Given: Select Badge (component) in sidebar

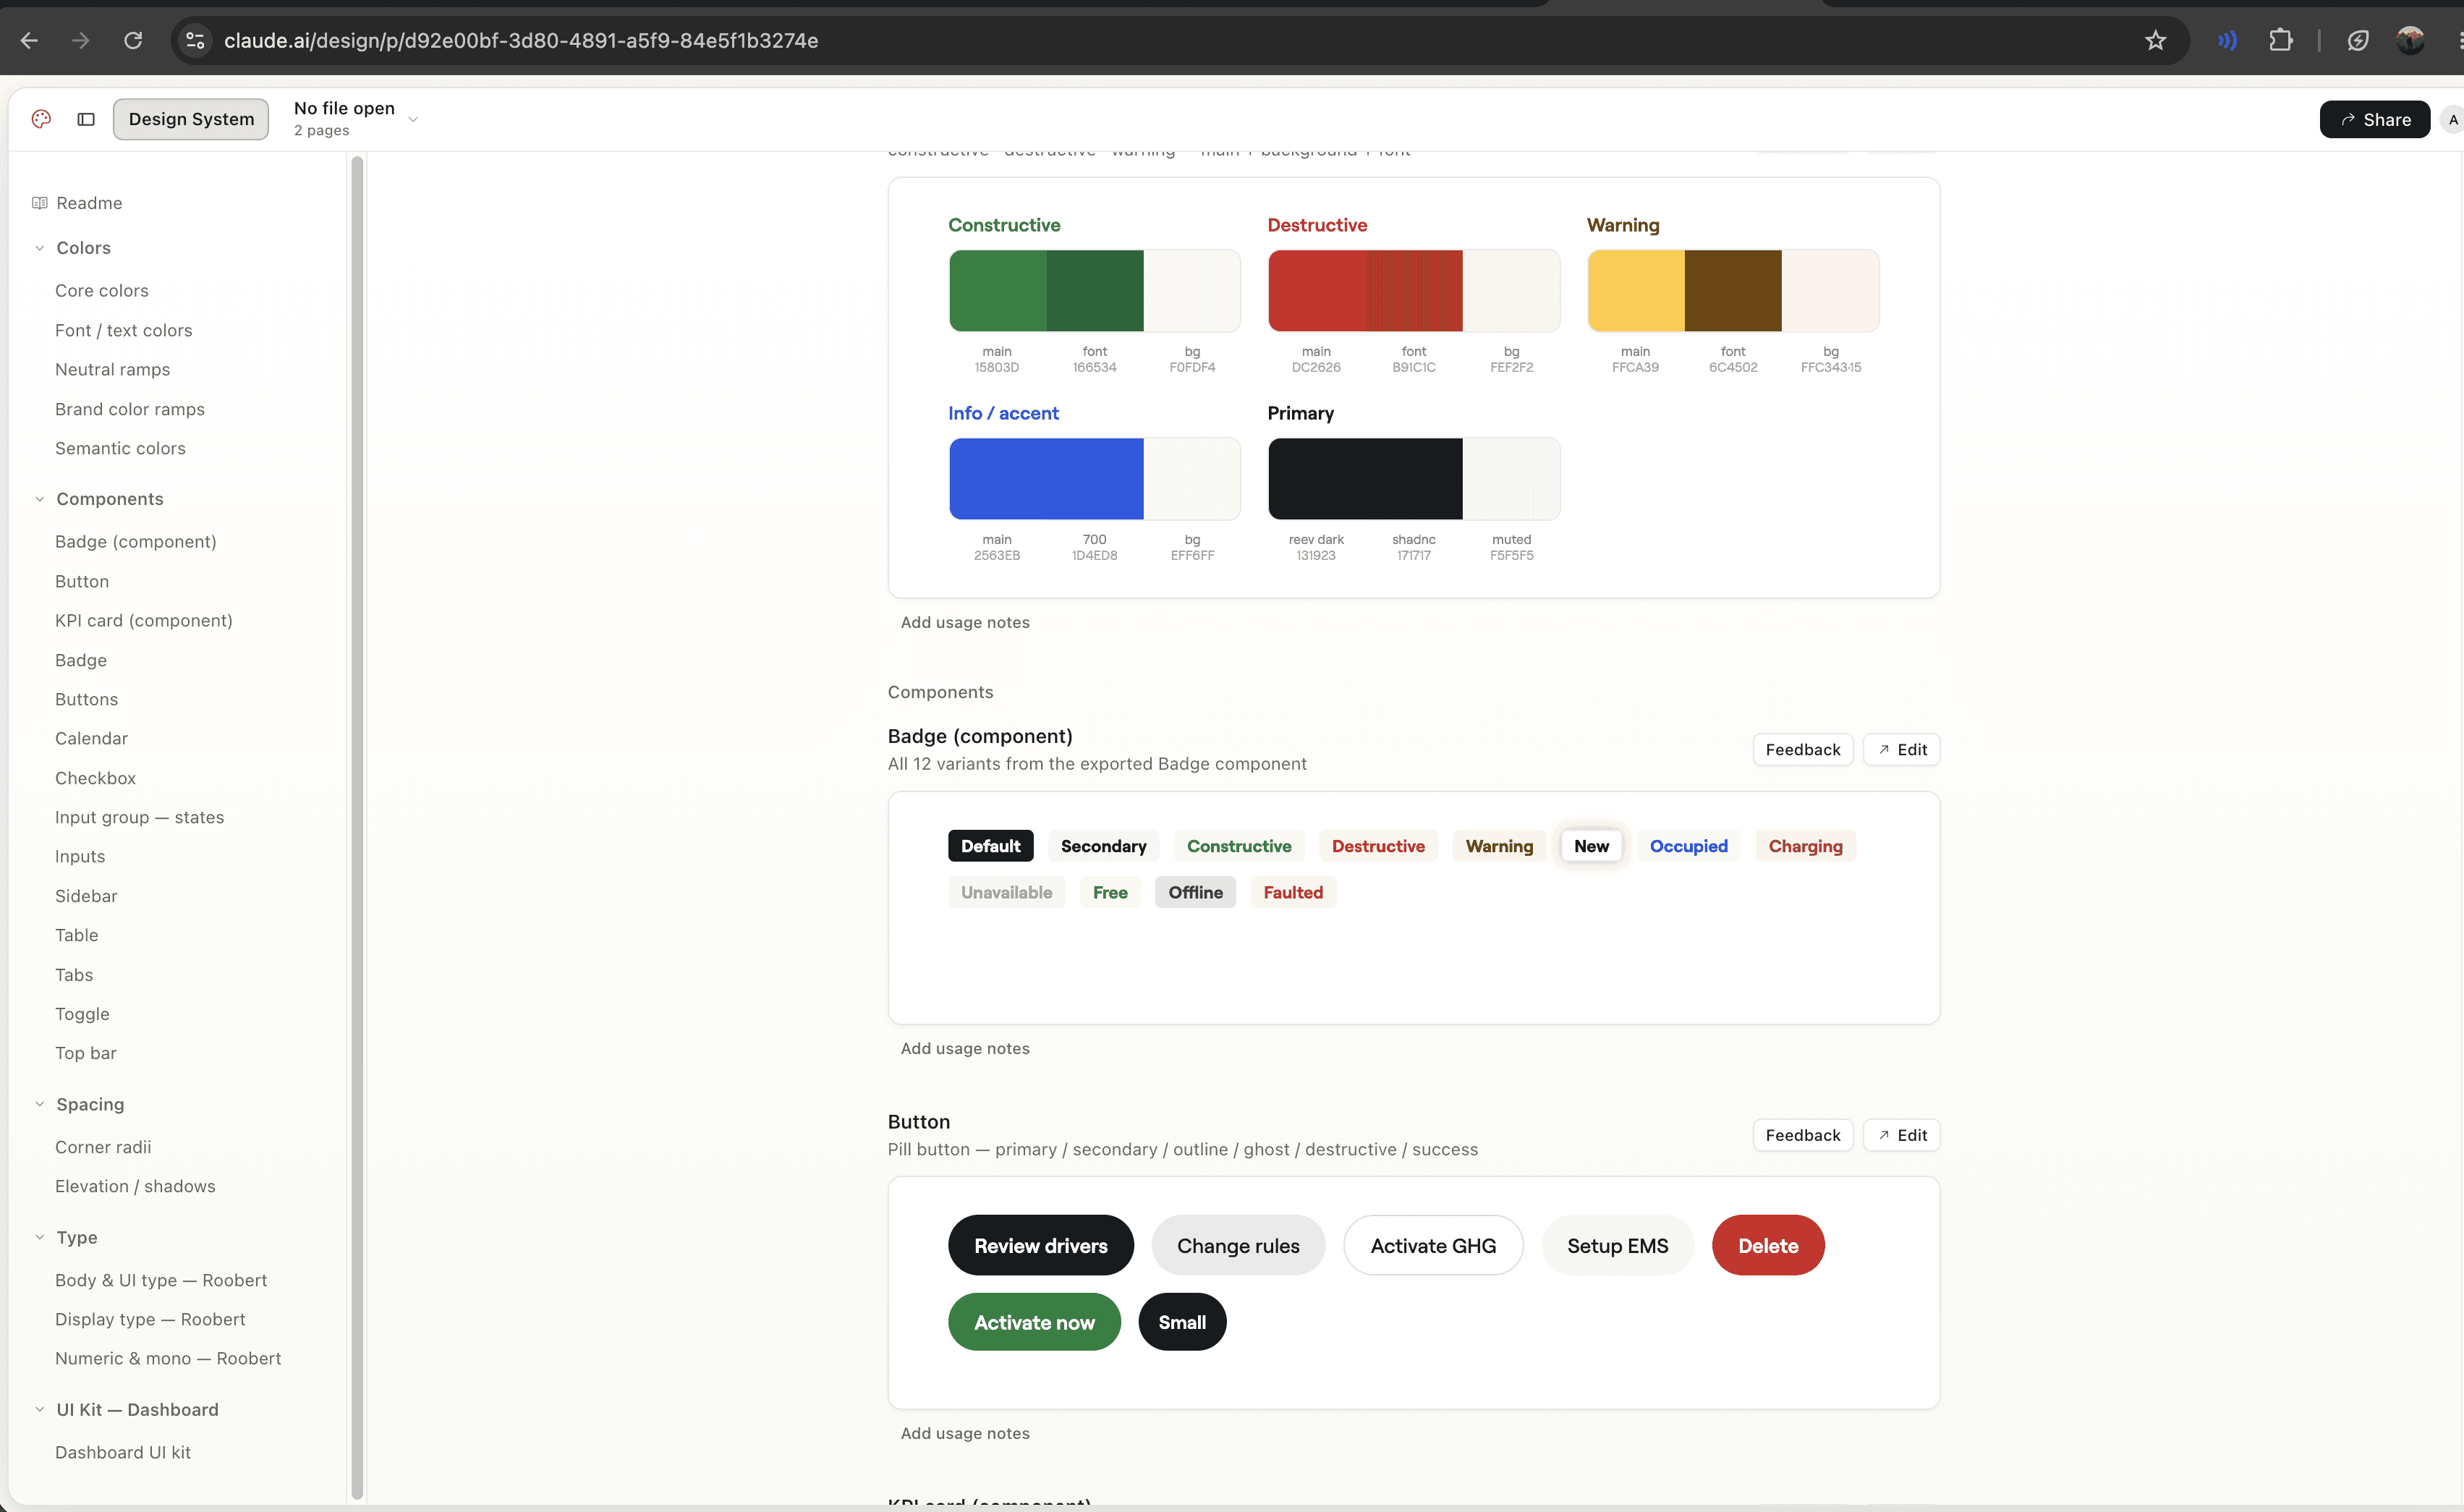Looking at the screenshot, I should click(136, 542).
